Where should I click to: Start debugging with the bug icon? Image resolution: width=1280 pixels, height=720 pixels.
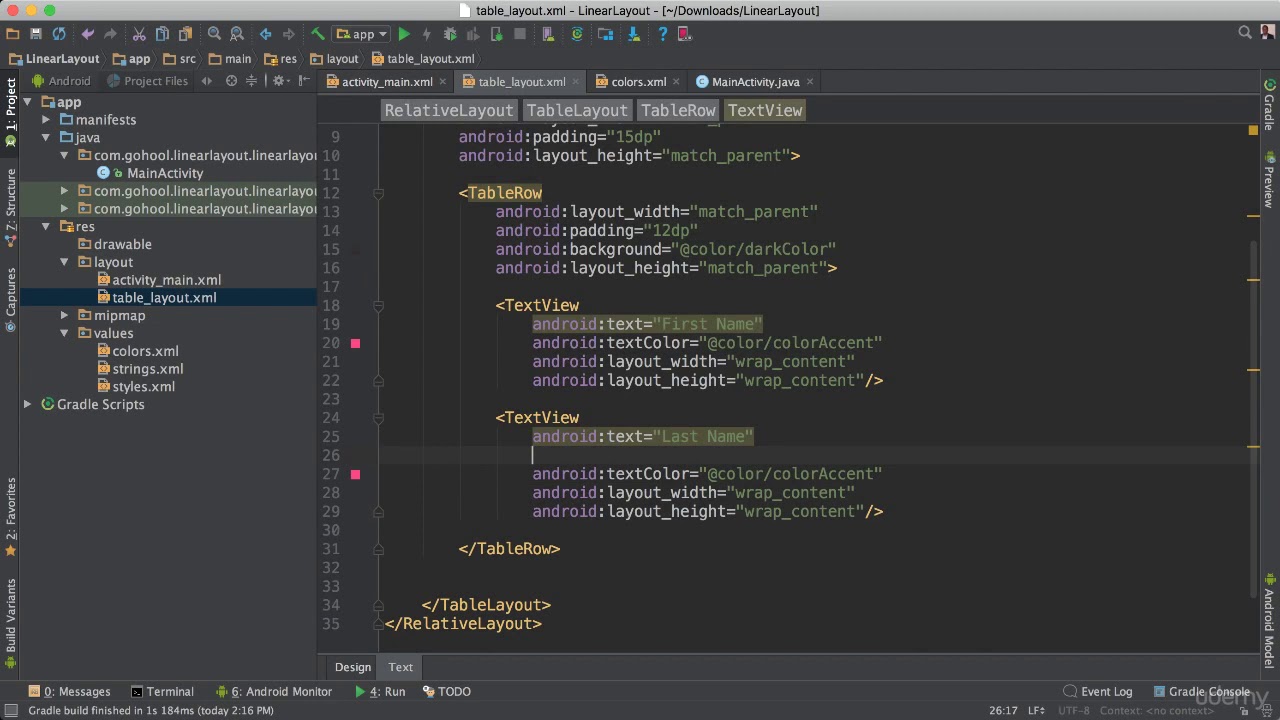tap(450, 34)
